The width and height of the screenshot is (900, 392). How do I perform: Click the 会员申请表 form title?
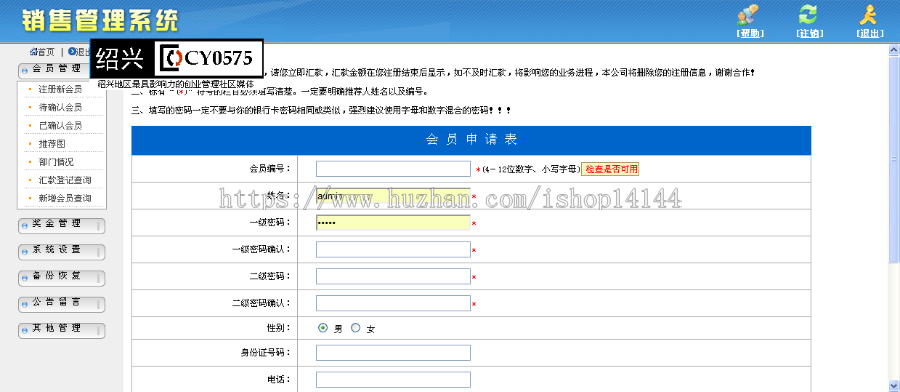pos(471,139)
